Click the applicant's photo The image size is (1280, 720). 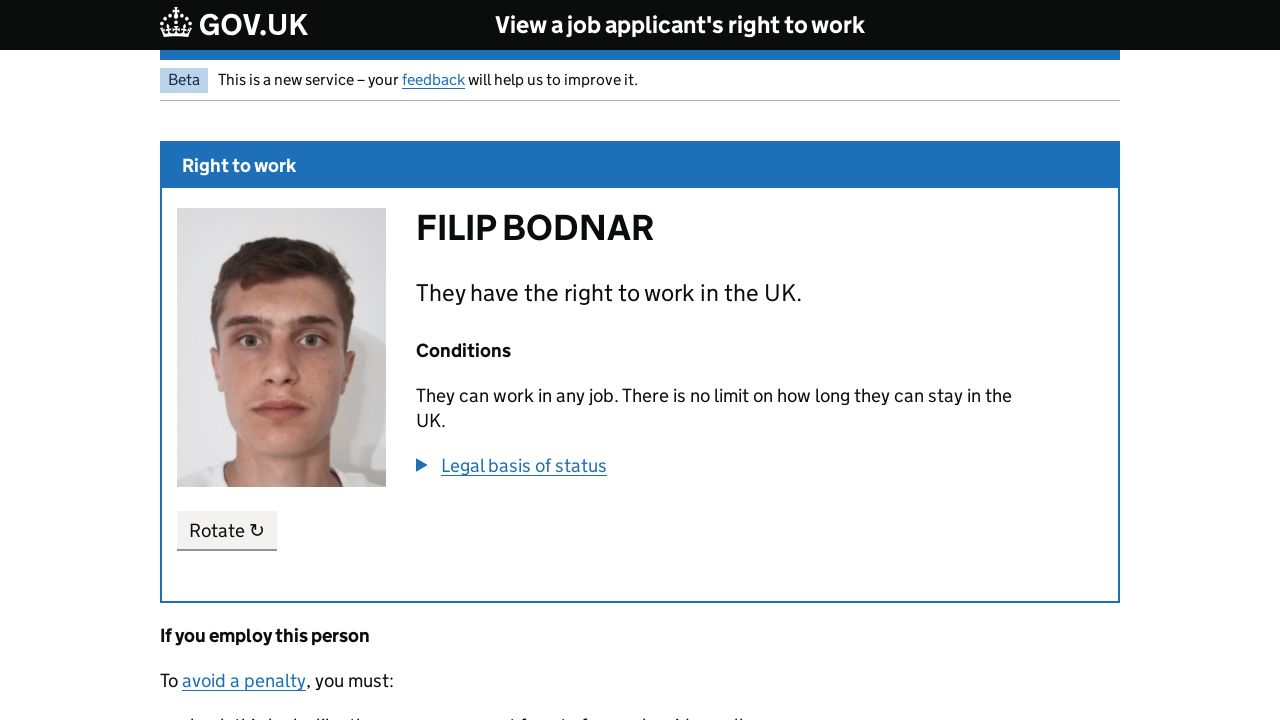point(281,347)
